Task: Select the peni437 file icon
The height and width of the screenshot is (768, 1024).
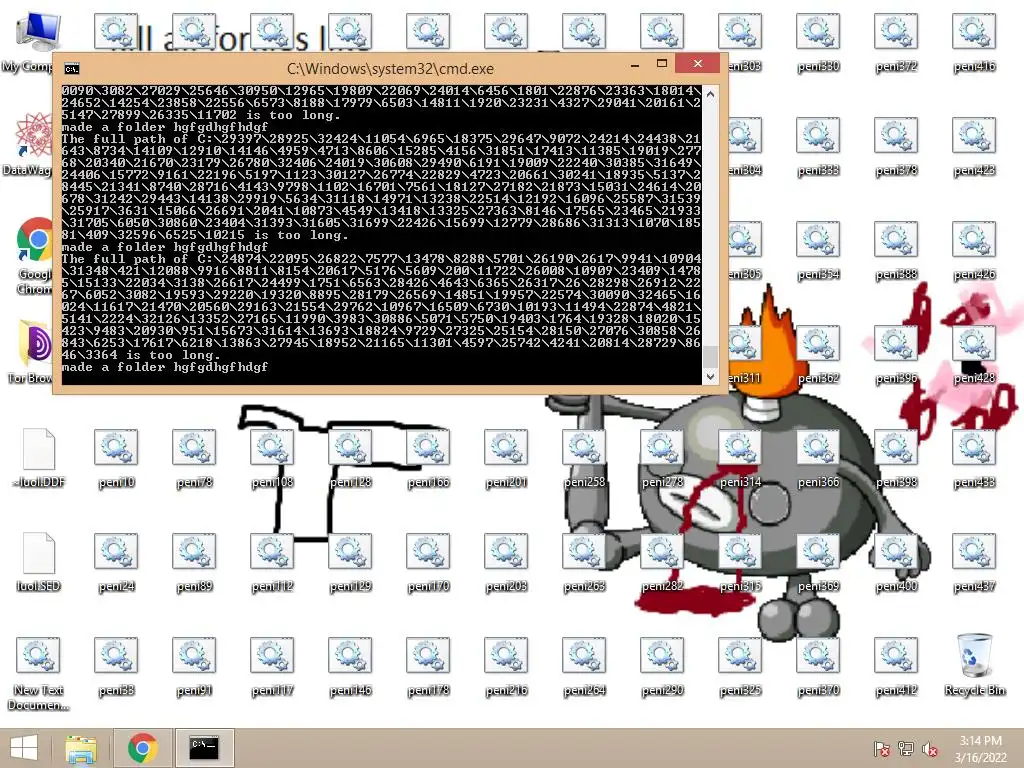Action: pyautogui.click(x=974, y=562)
